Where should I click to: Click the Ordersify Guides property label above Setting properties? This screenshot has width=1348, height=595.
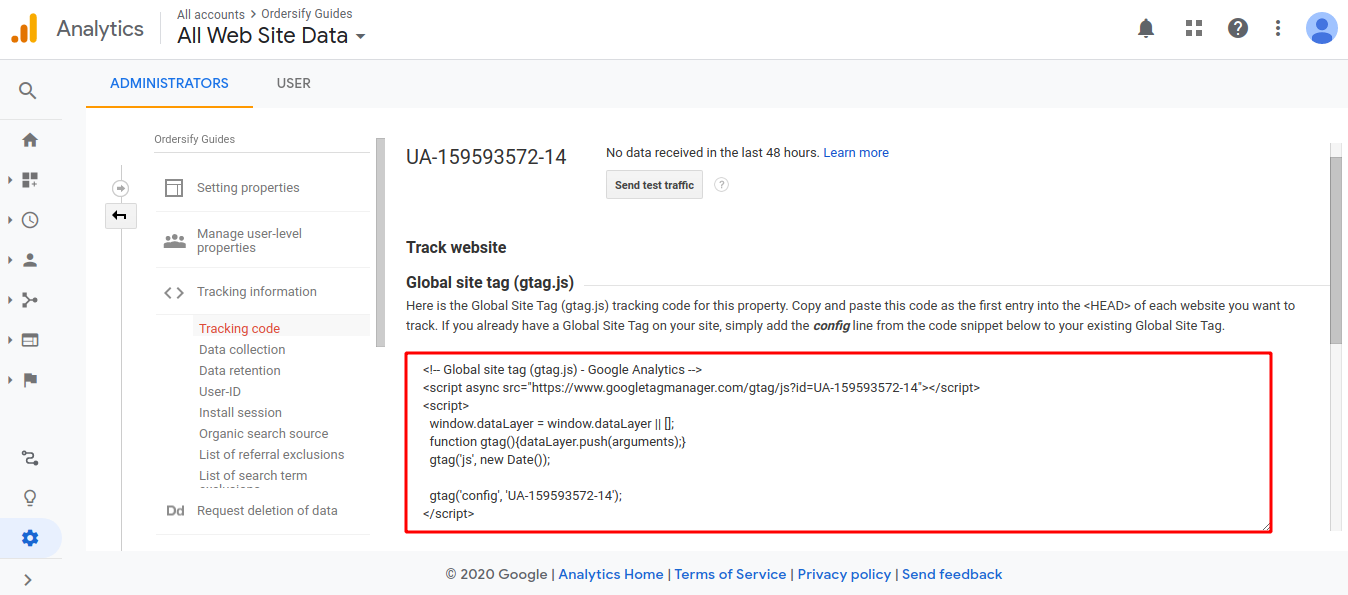195,139
